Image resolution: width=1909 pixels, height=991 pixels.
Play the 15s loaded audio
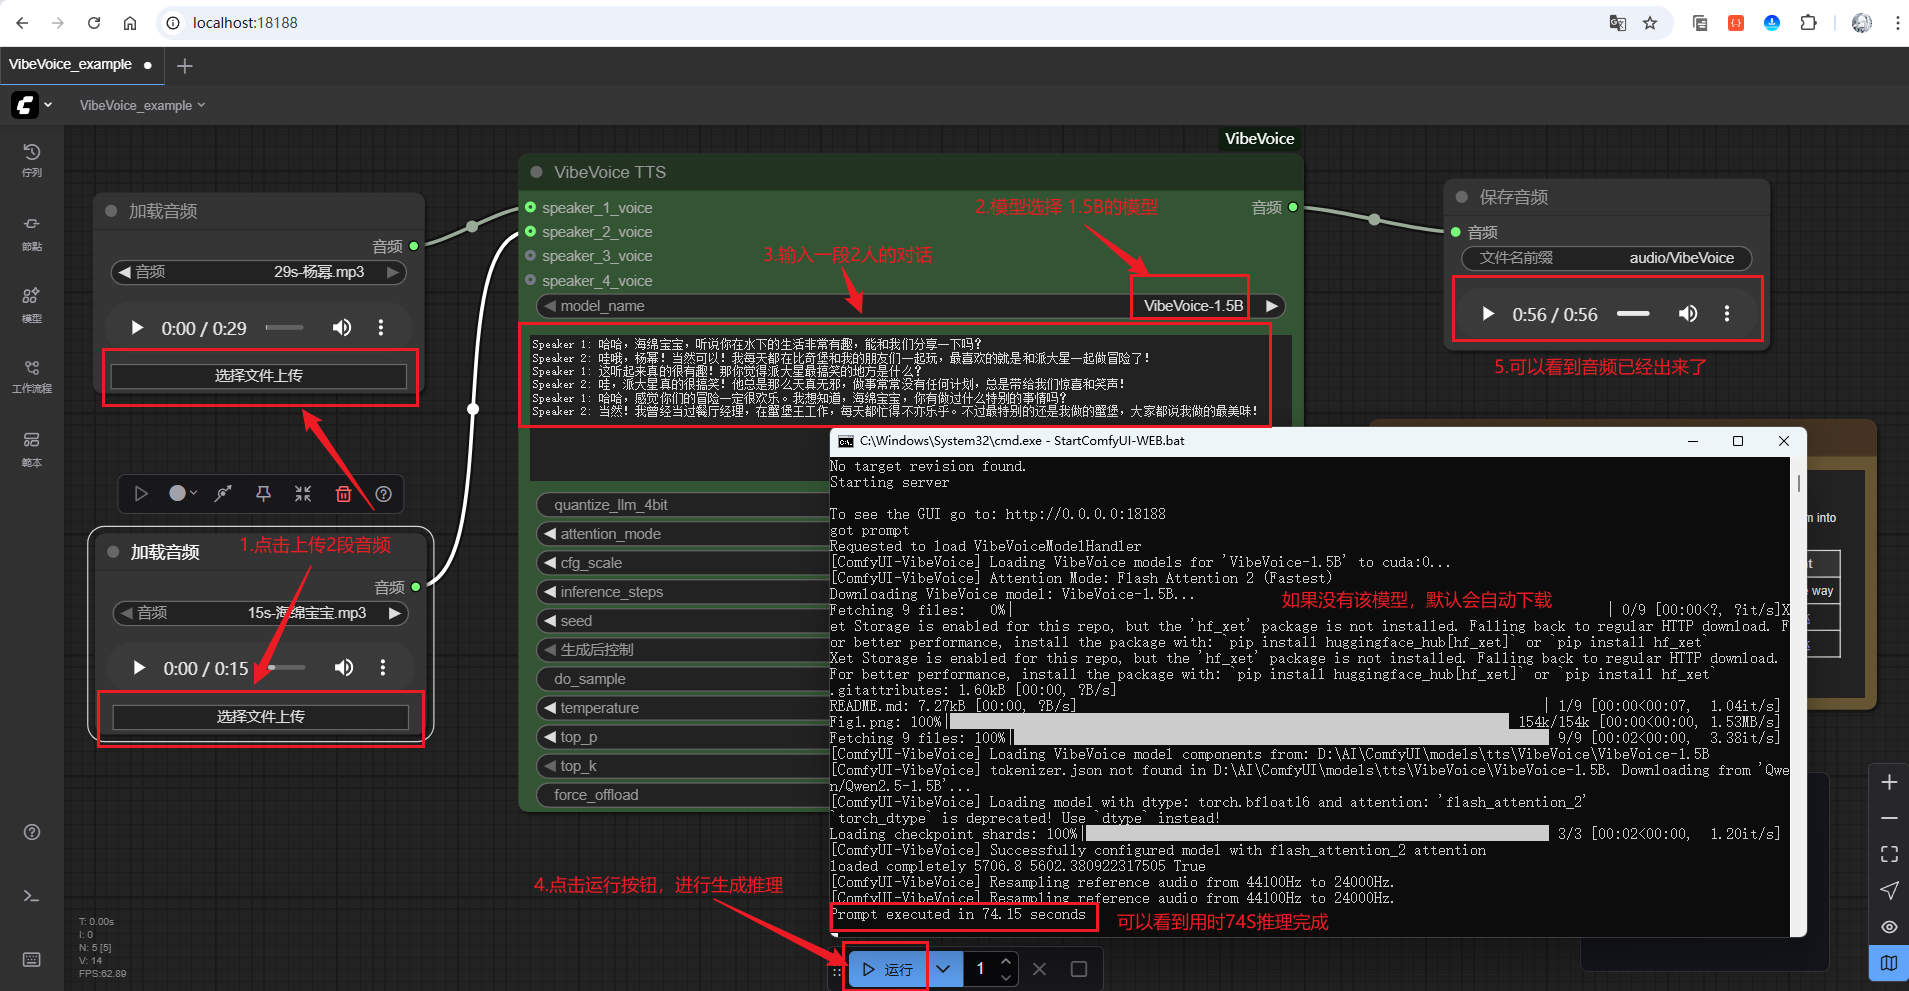139,667
